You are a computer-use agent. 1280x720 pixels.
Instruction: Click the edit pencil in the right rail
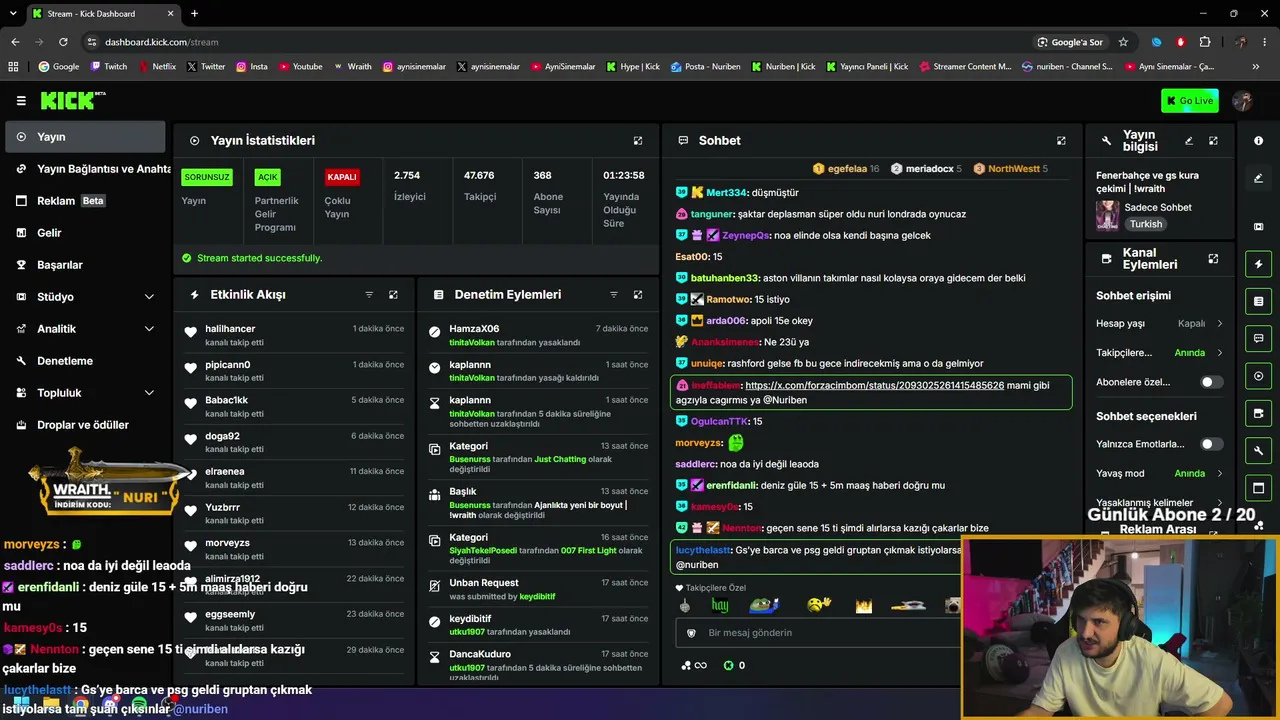[1258, 178]
